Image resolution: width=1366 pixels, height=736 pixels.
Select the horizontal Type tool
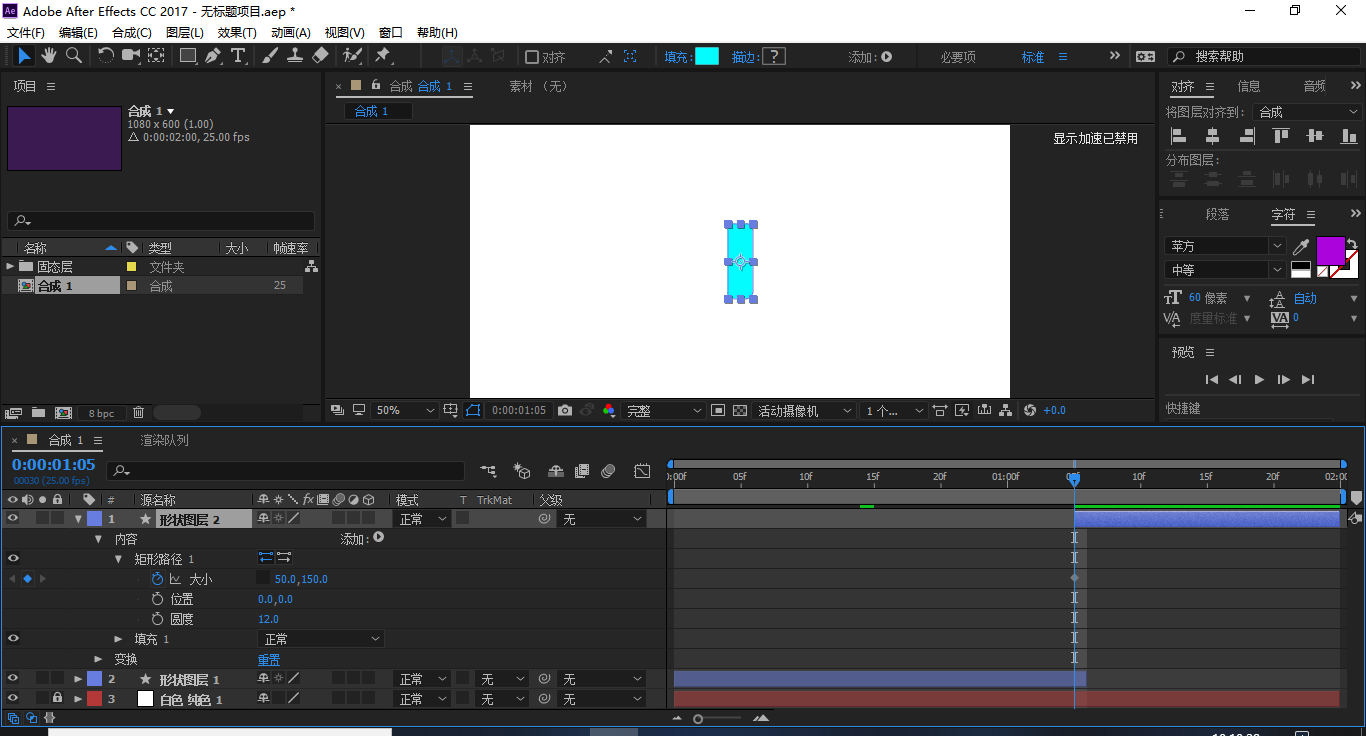238,56
